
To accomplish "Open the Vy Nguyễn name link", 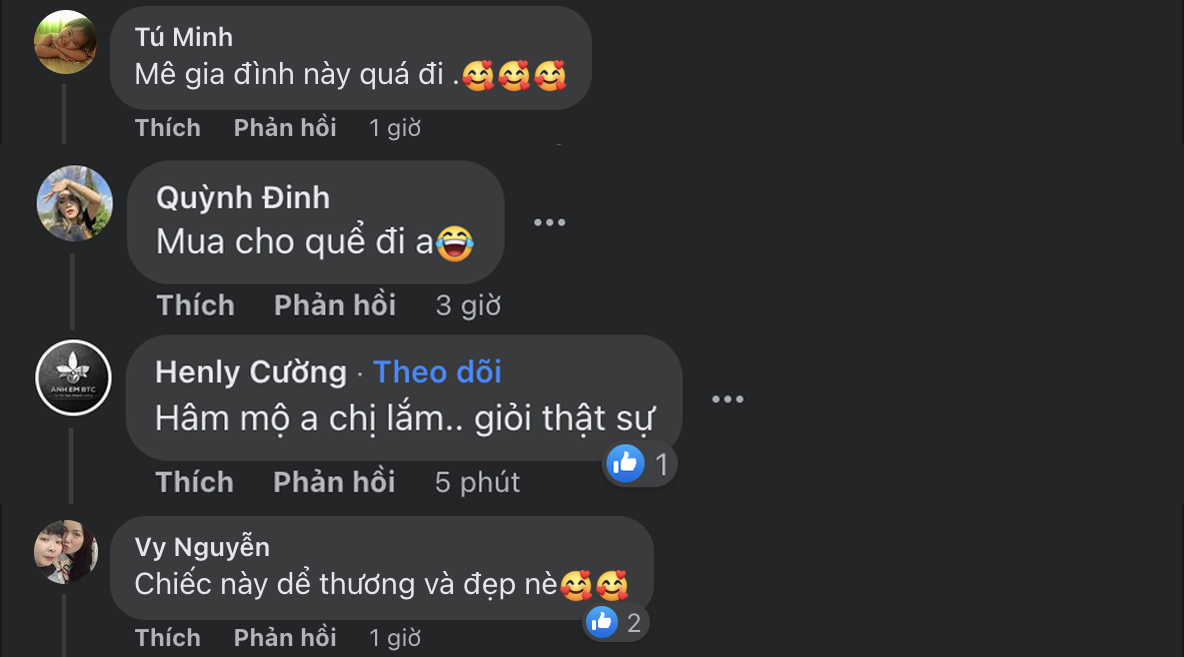I will pos(202,547).
